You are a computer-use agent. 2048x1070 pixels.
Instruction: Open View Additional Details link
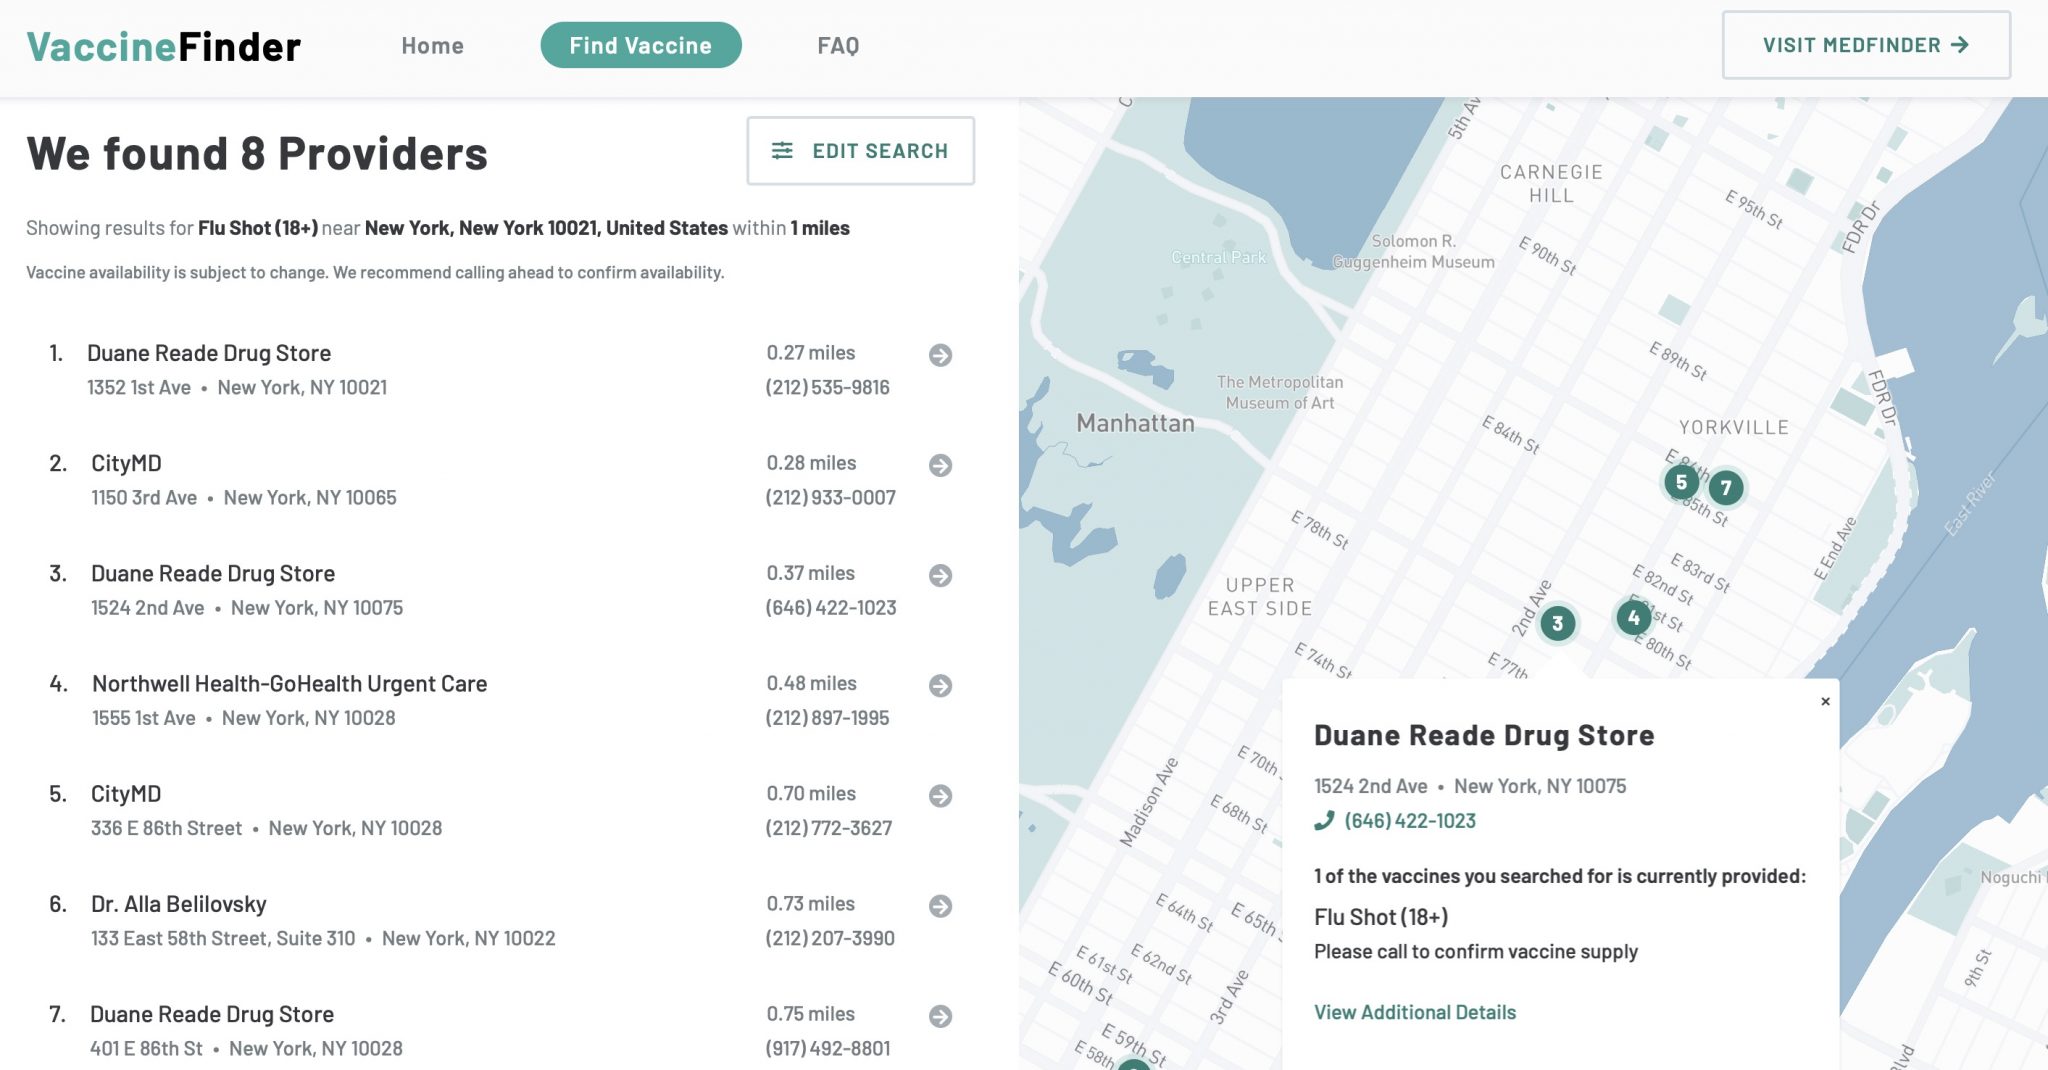(1414, 1012)
